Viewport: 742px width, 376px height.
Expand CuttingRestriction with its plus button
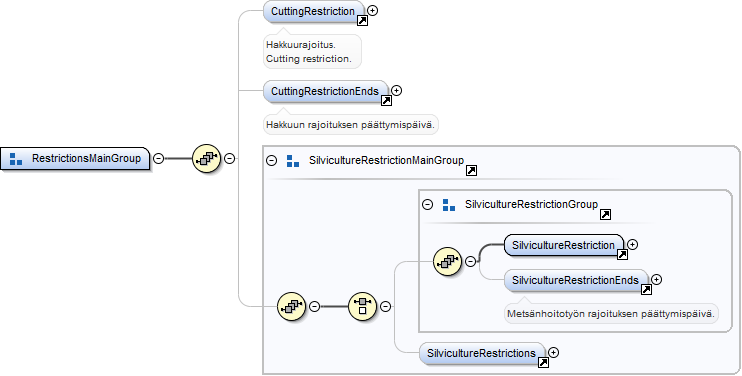(373, 10)
